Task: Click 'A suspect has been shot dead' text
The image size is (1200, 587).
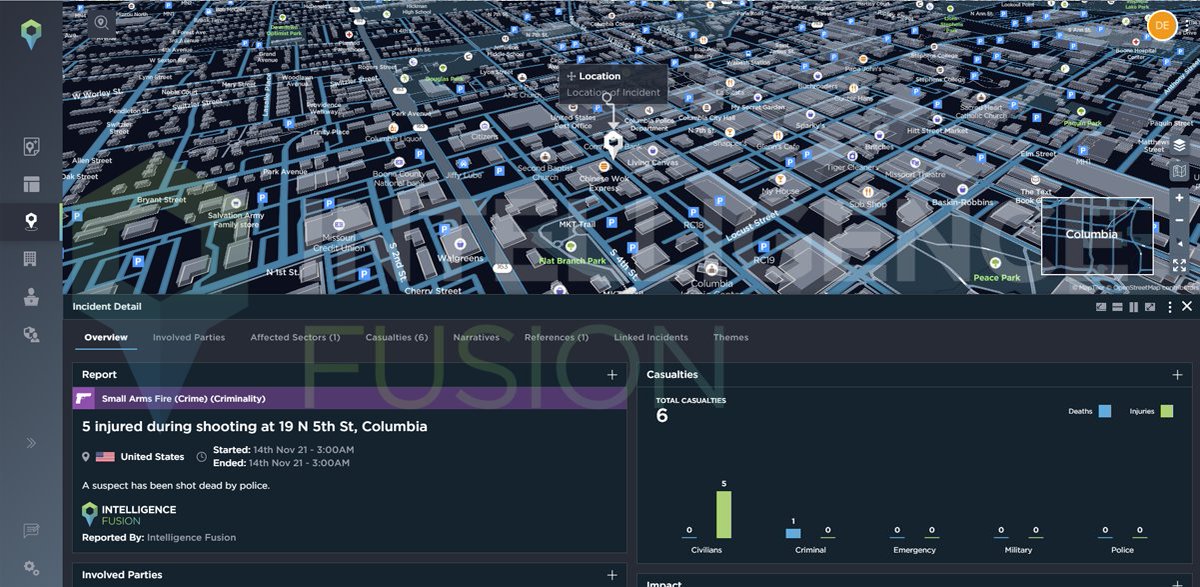Action: [176, 485]
